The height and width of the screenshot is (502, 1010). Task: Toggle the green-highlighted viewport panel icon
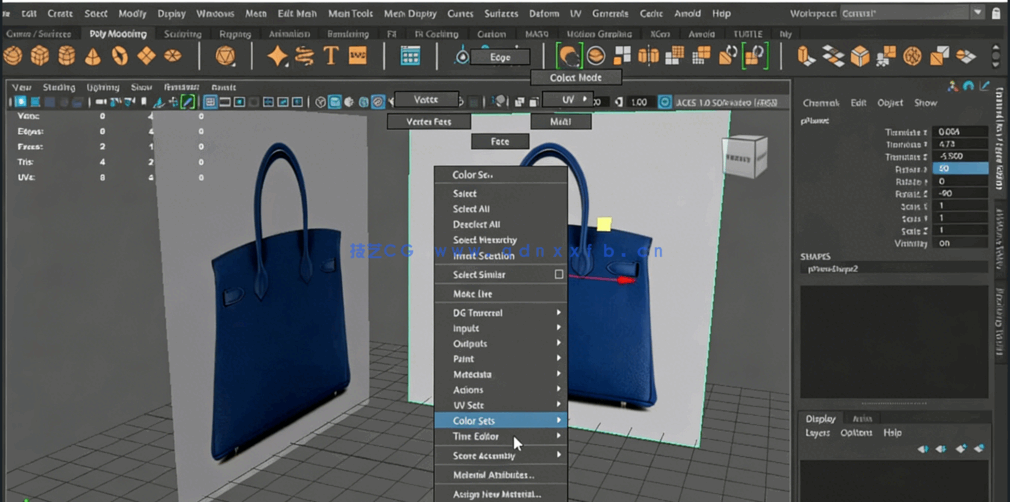coord(187,102)
